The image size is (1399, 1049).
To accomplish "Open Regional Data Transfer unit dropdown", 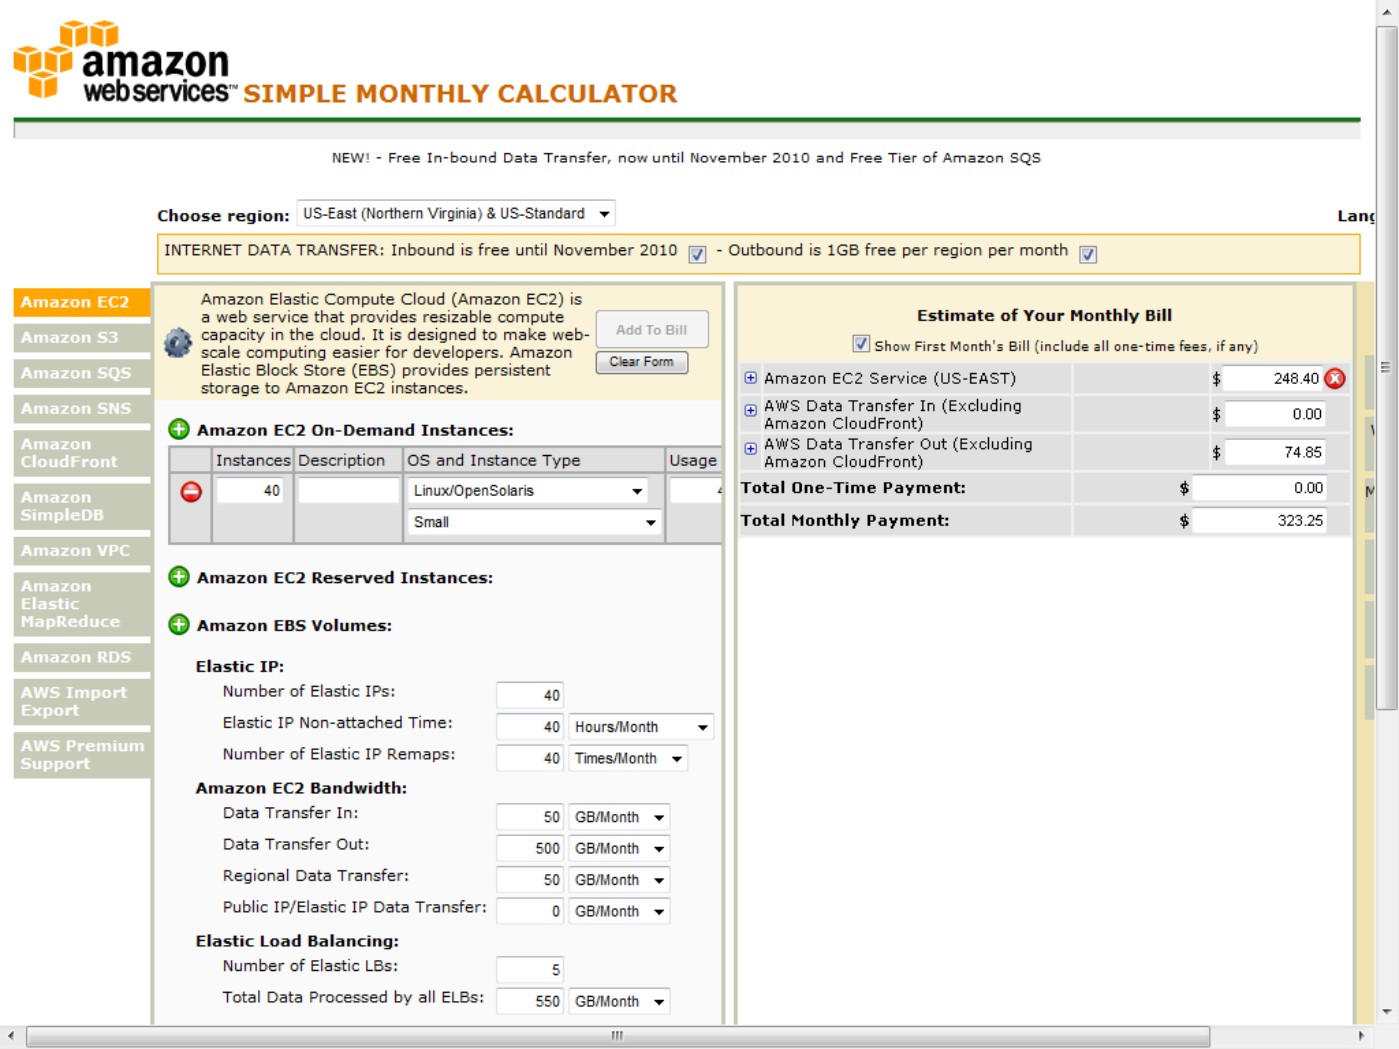I will coord(619,880).
